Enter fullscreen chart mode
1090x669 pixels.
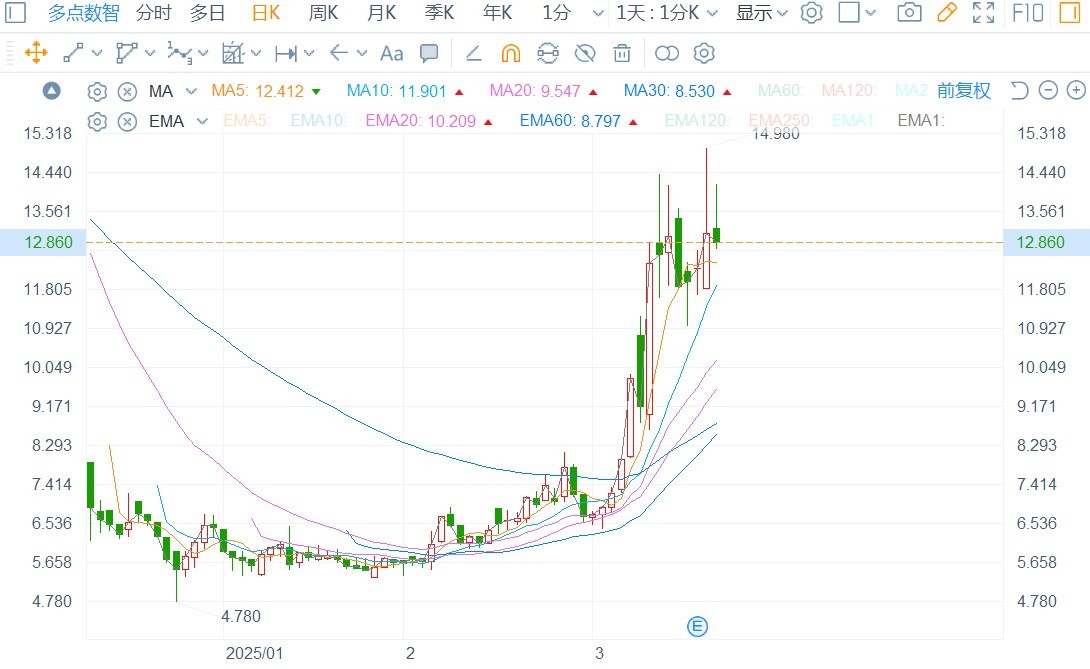984,13
